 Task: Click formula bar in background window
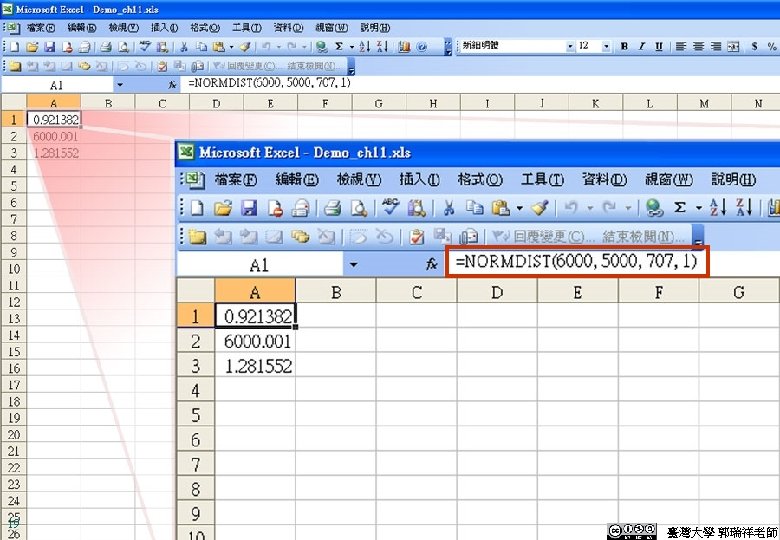click(480, 84)
